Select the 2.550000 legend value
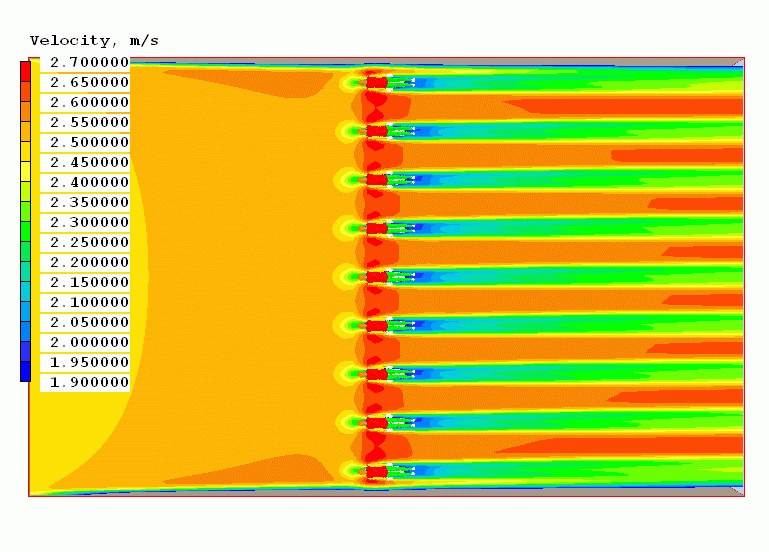The image size is (769, 552). pyautogui.click(x=89, y=123)
